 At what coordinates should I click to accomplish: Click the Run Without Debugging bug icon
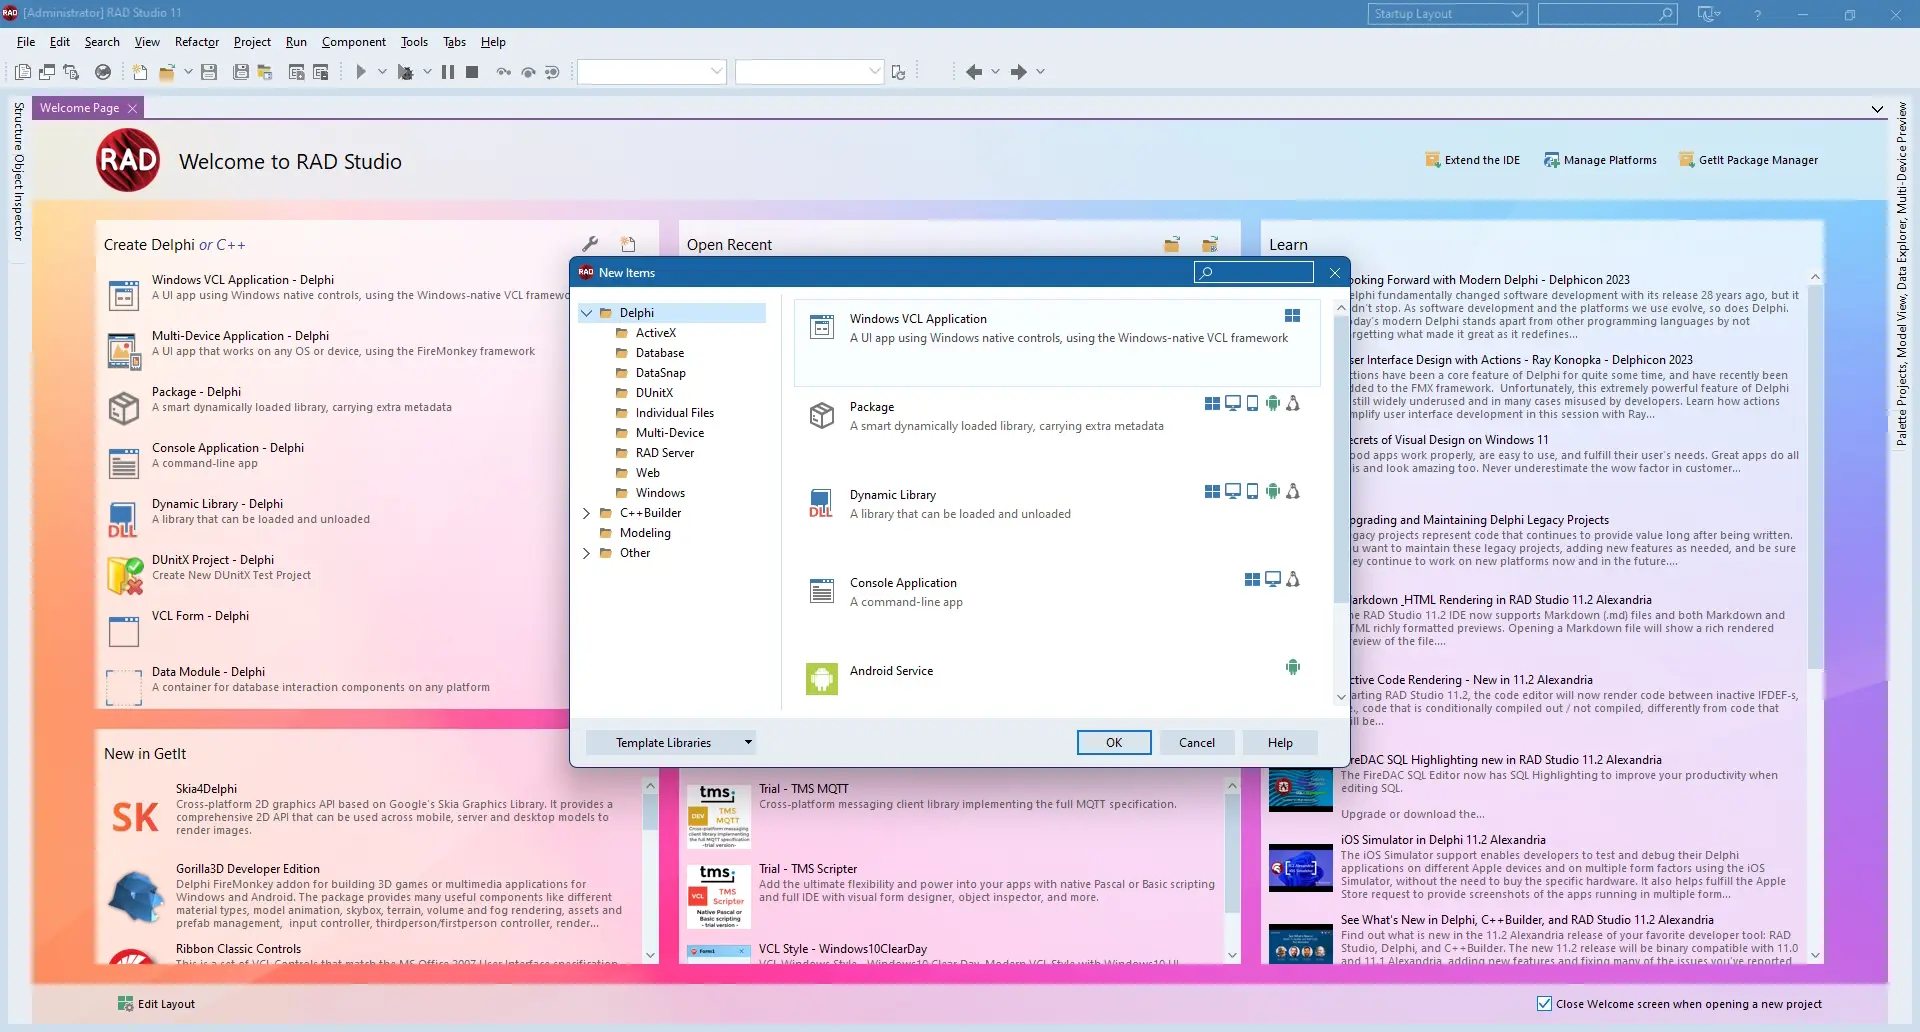point(405,72)
